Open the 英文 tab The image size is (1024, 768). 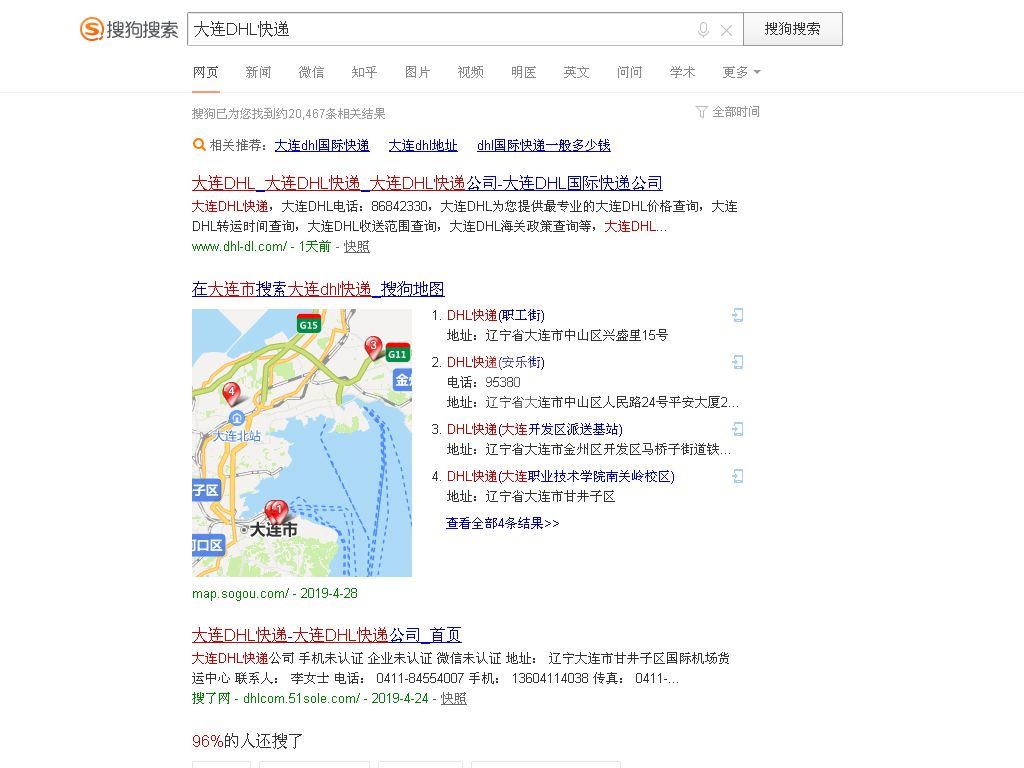point(577,72)
